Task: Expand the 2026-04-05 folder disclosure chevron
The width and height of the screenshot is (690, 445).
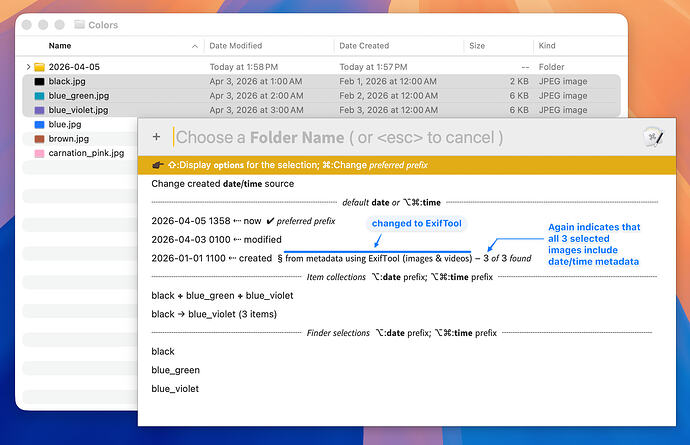Action: pos(28,67)
